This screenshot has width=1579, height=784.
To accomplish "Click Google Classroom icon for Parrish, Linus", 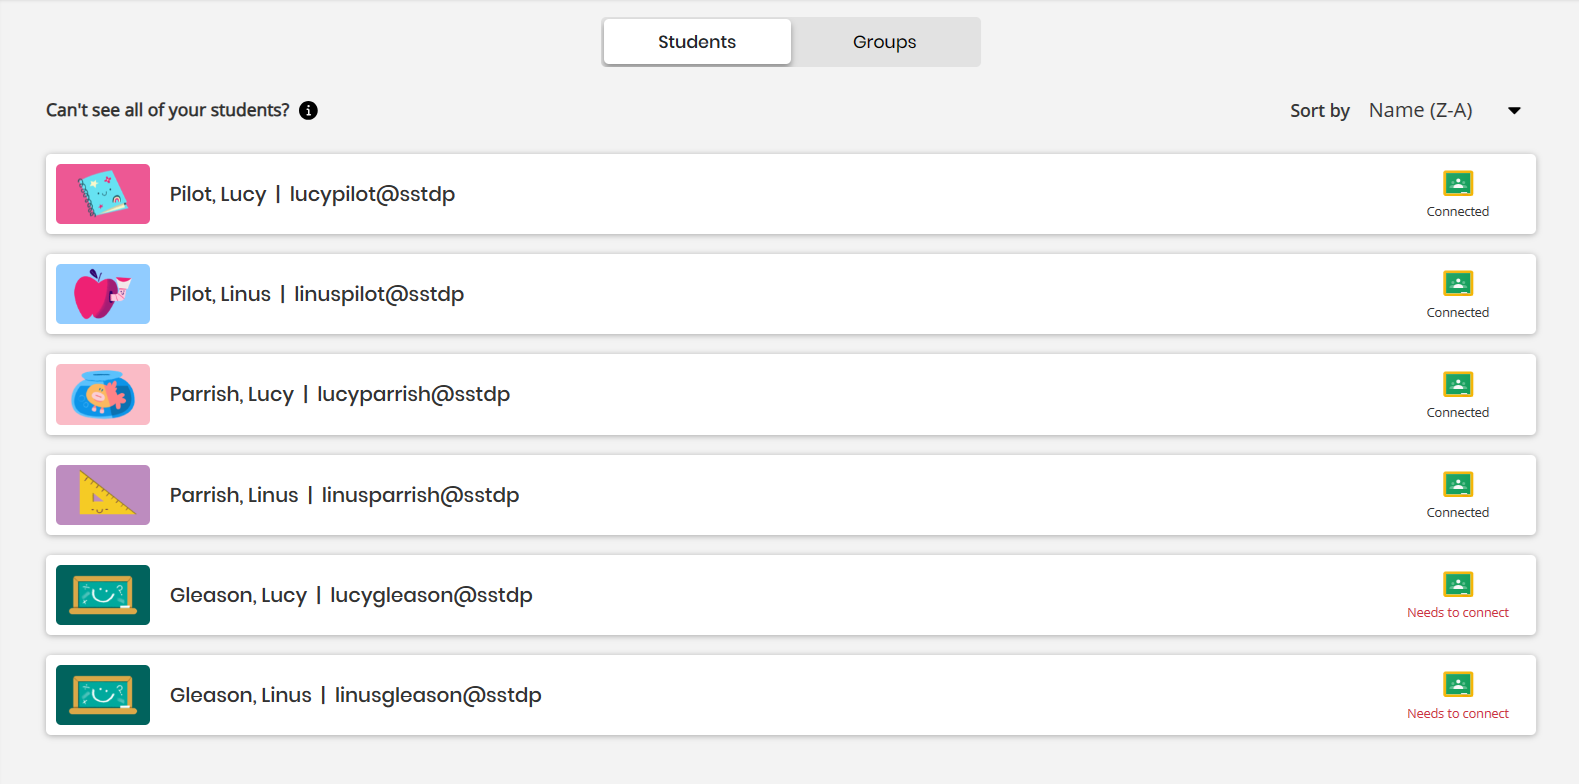I will 1458,484.
